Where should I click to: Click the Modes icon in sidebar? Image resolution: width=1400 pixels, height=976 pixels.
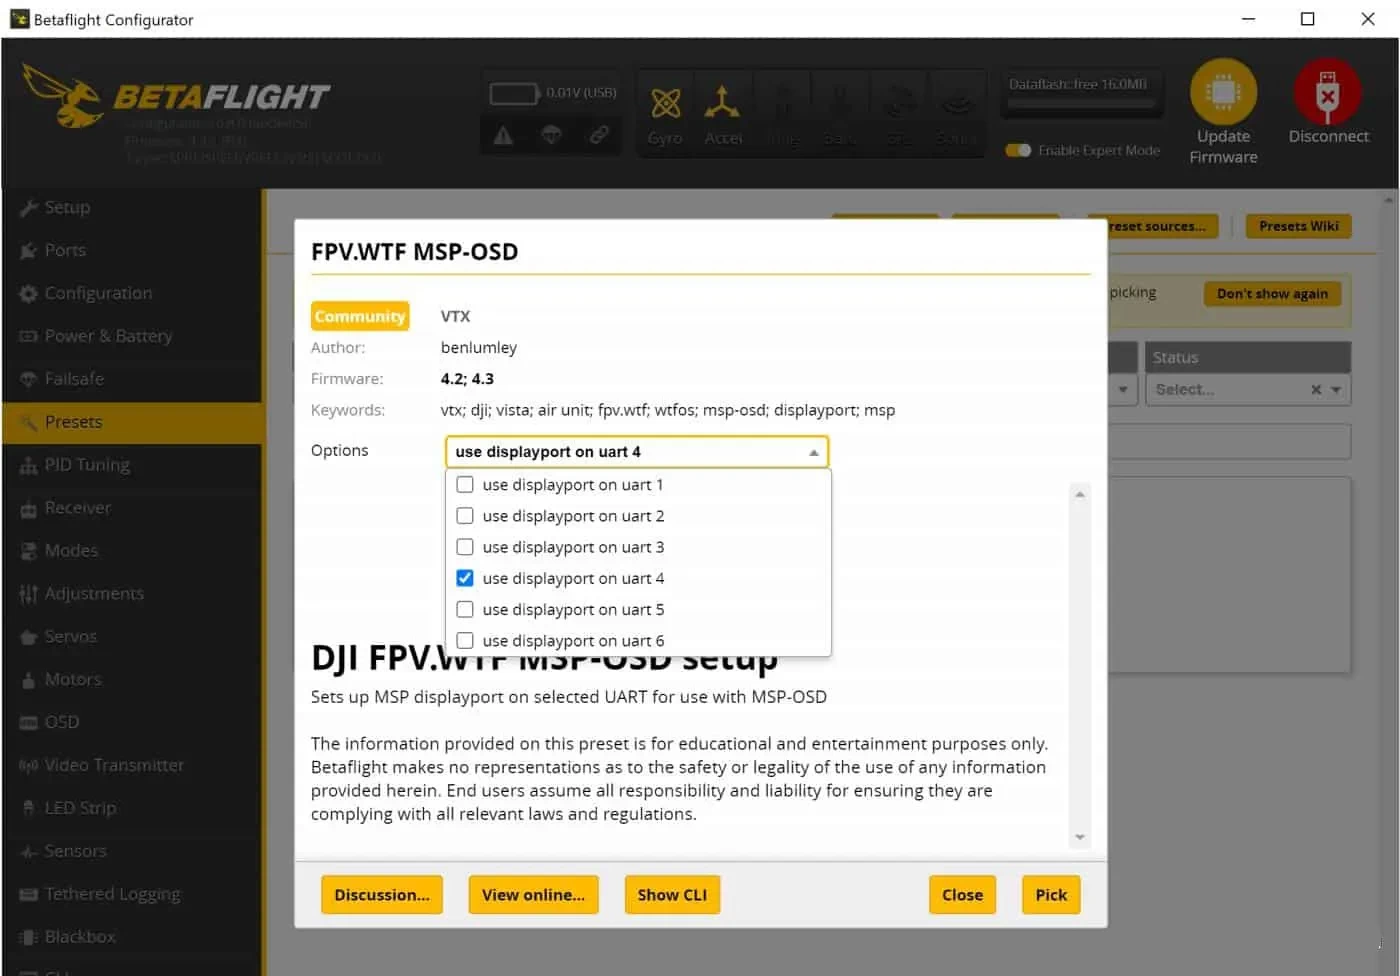(29, 551)
